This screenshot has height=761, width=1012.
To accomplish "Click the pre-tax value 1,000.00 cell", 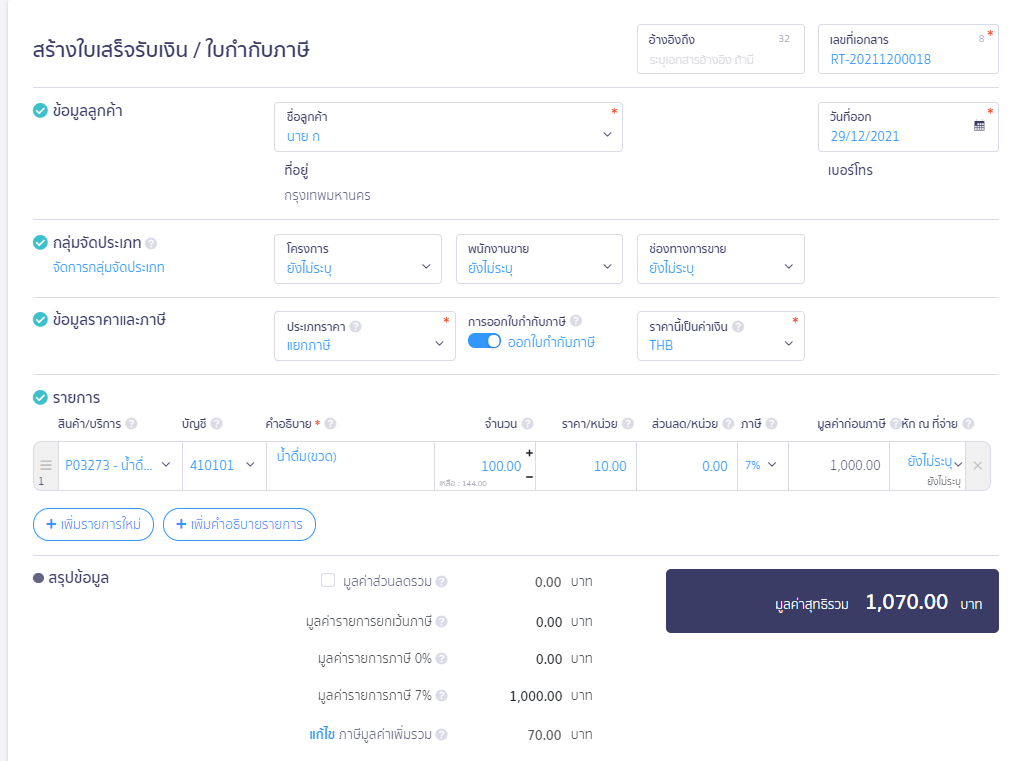I will [839, 465].
